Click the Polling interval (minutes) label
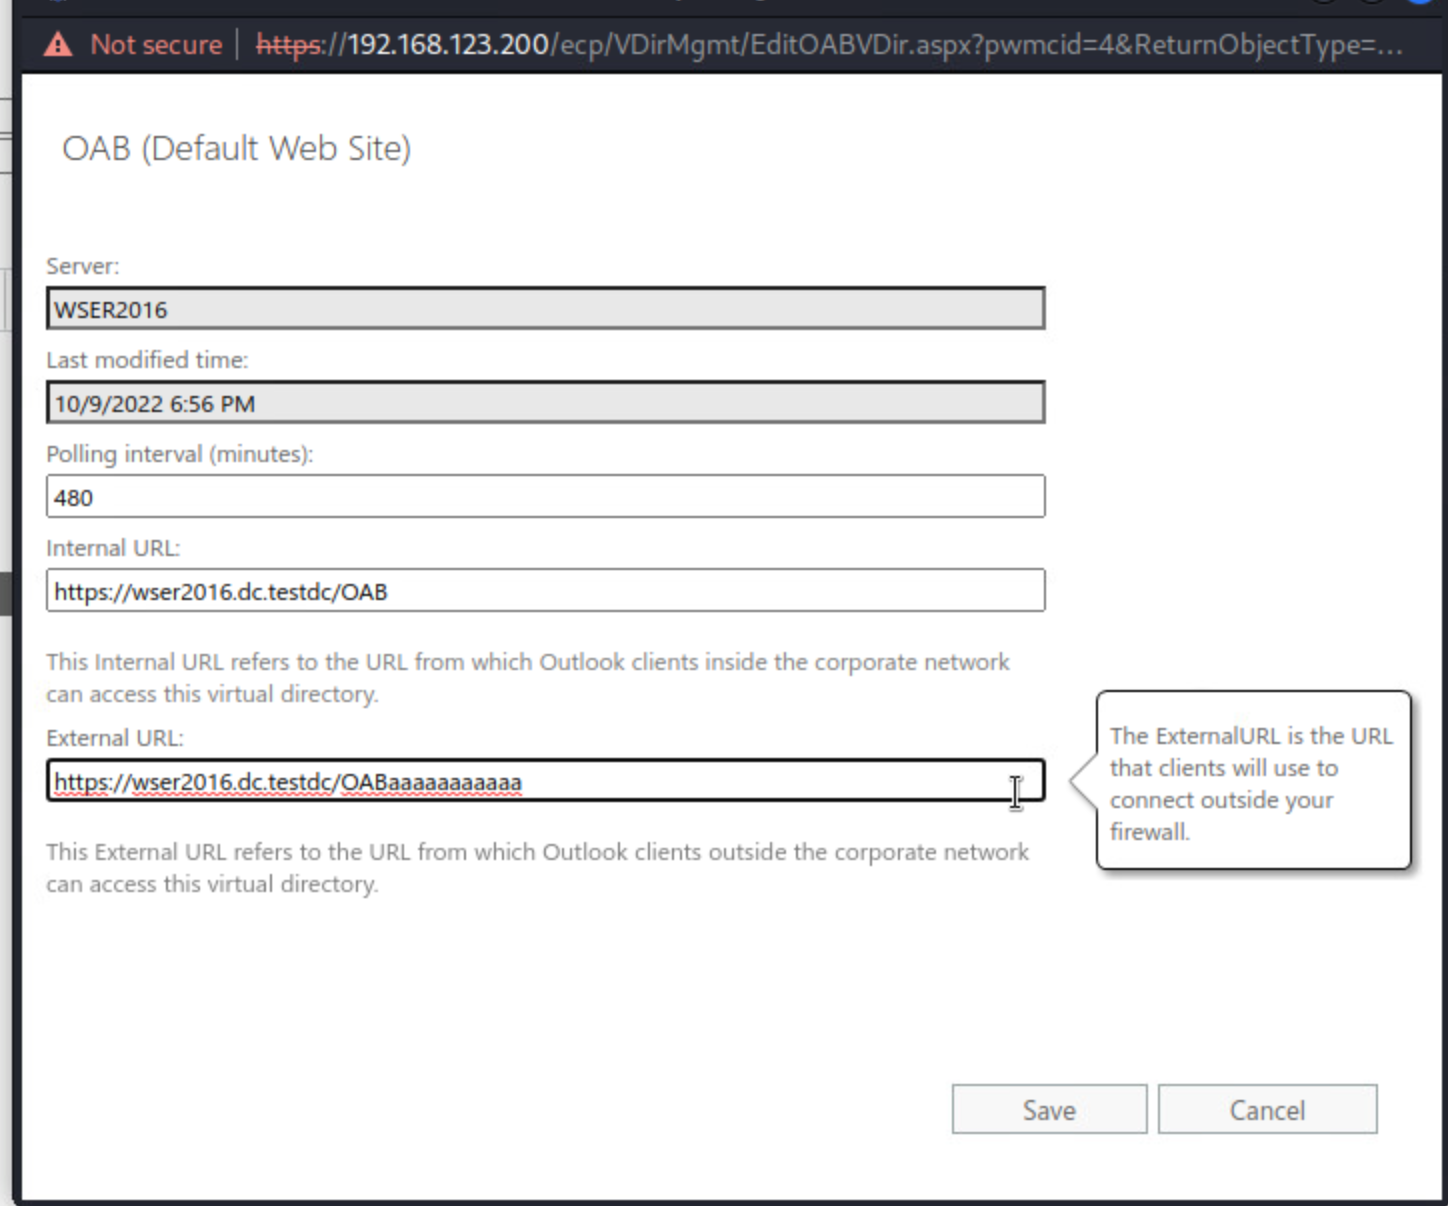 pyautogui.click(x=179, y=454)
